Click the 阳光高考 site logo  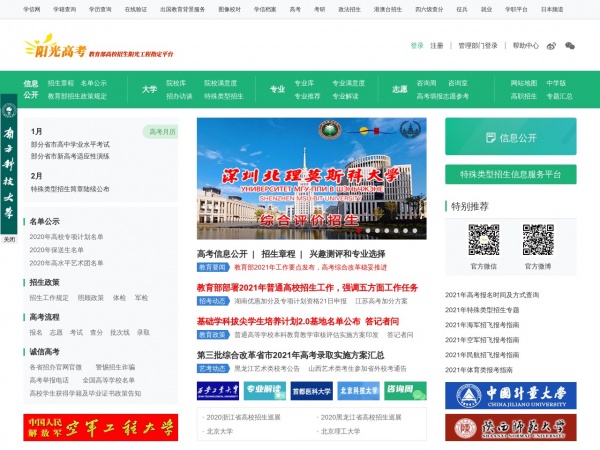[x=54, y=45]
